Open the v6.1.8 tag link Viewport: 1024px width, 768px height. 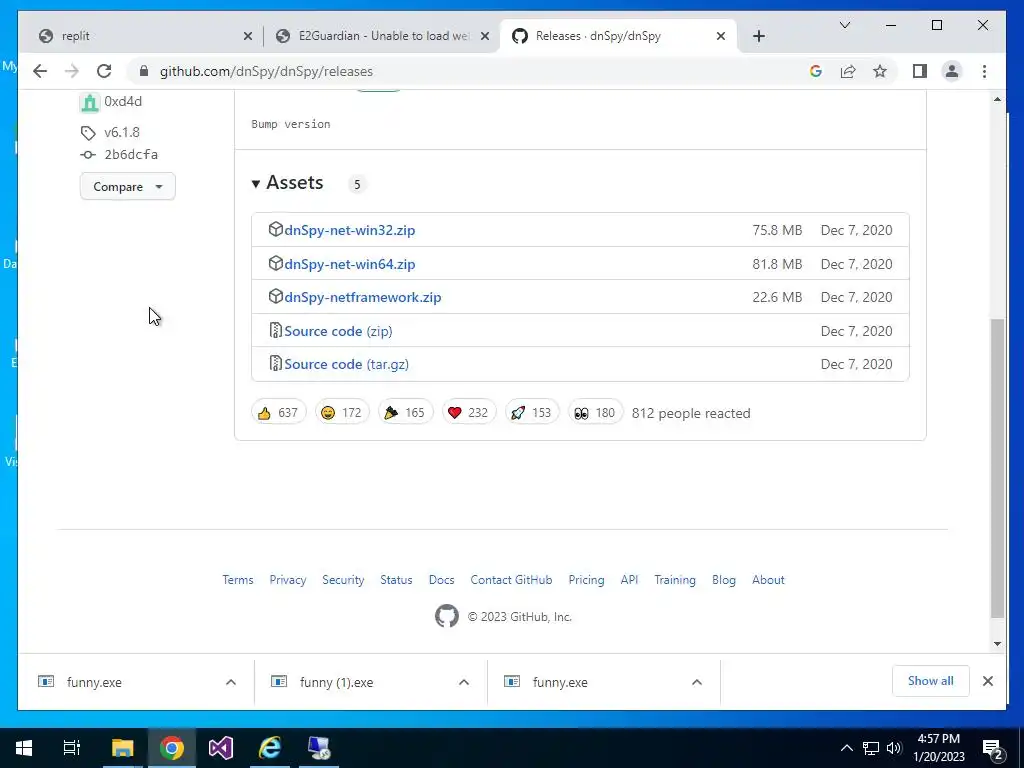click(122, 132)
